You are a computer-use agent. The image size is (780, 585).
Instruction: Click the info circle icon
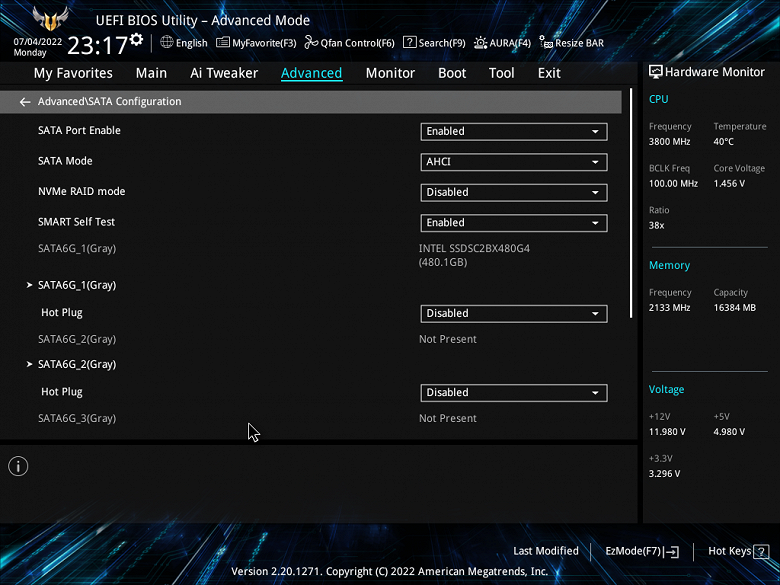coord(18,466)
